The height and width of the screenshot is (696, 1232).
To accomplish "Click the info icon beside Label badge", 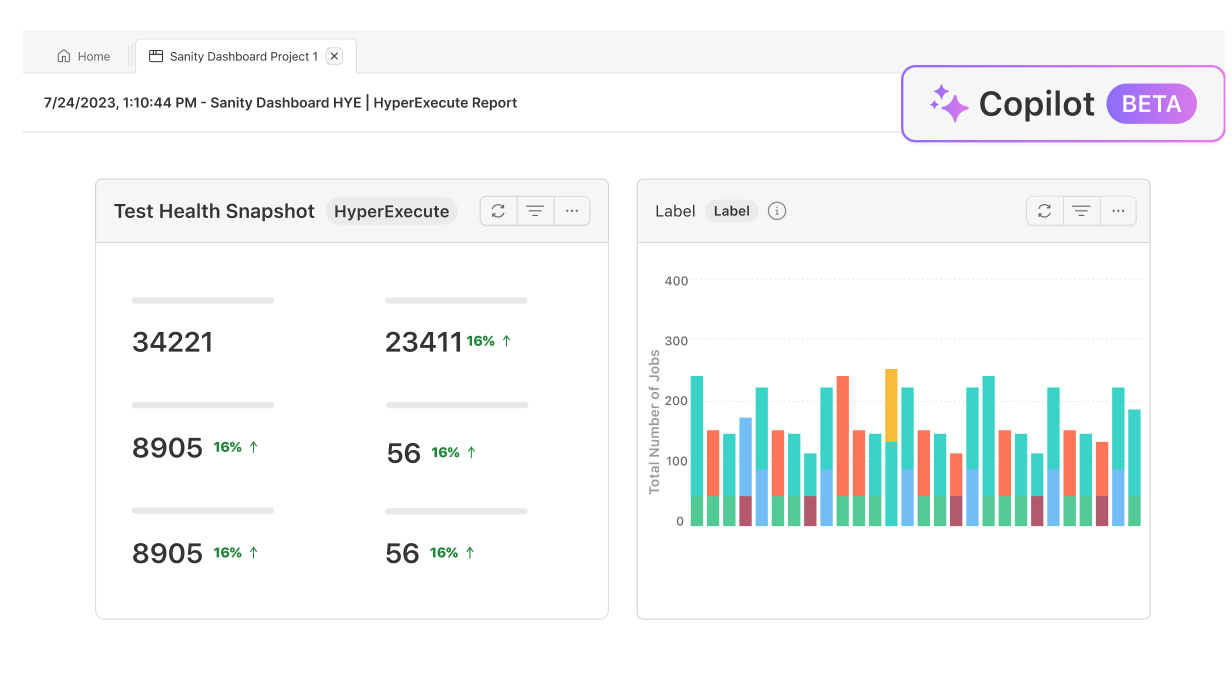I will [x=777, y=211].
